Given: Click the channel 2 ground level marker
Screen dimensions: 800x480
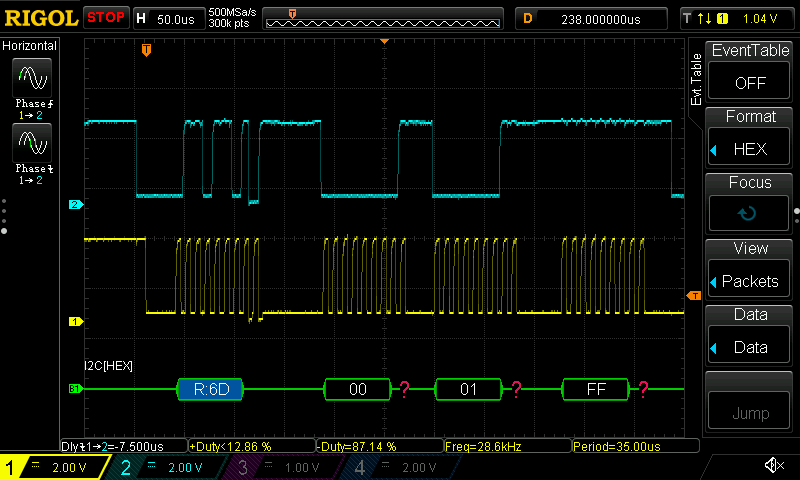Looking at the screenshot, I should 75,205.
